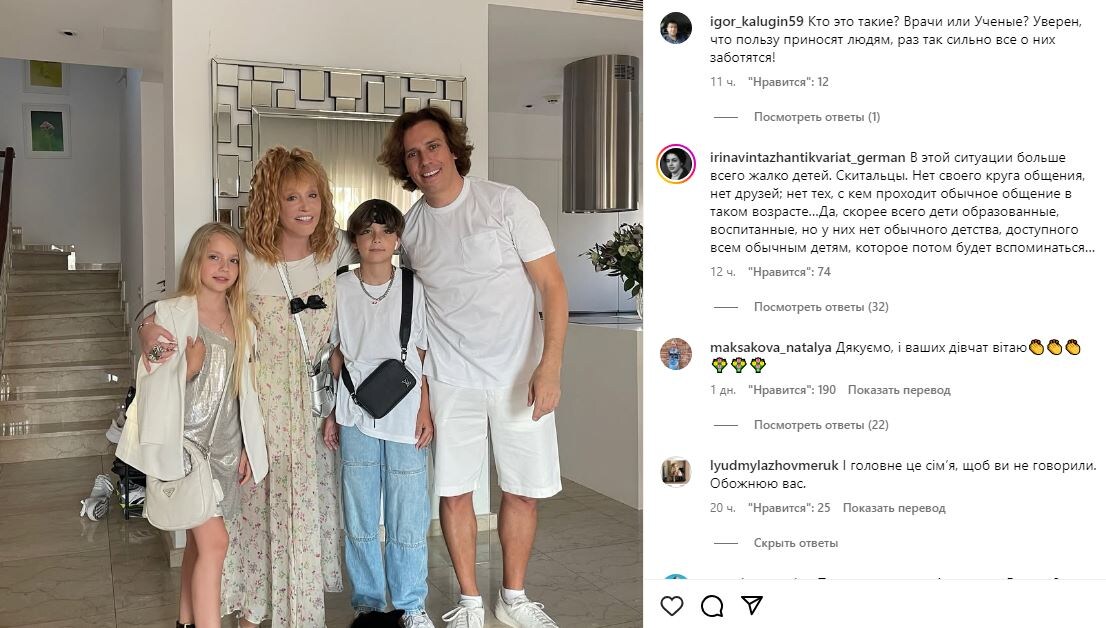
Task: Open maksakova_natalya profile avatar
Action: (x=676, y=354)
